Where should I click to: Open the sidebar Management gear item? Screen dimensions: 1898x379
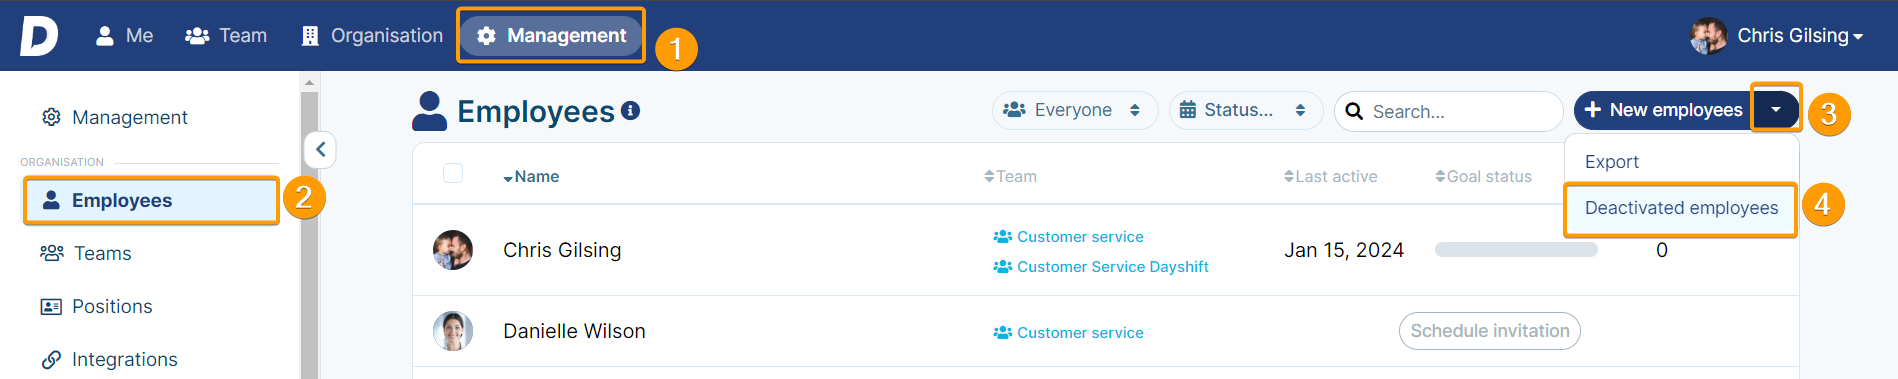point(114,117)
